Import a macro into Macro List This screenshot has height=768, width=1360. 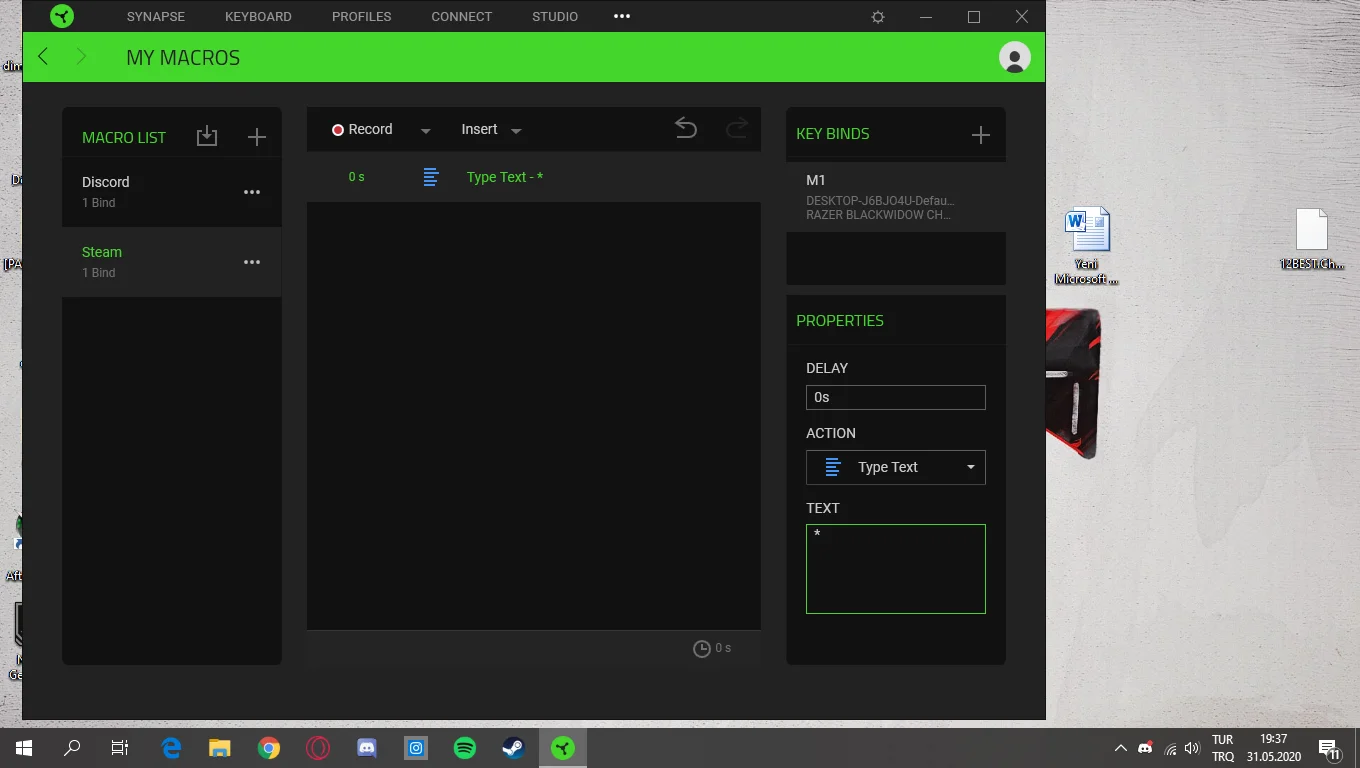pyautogui.click(x=207, y=136)
